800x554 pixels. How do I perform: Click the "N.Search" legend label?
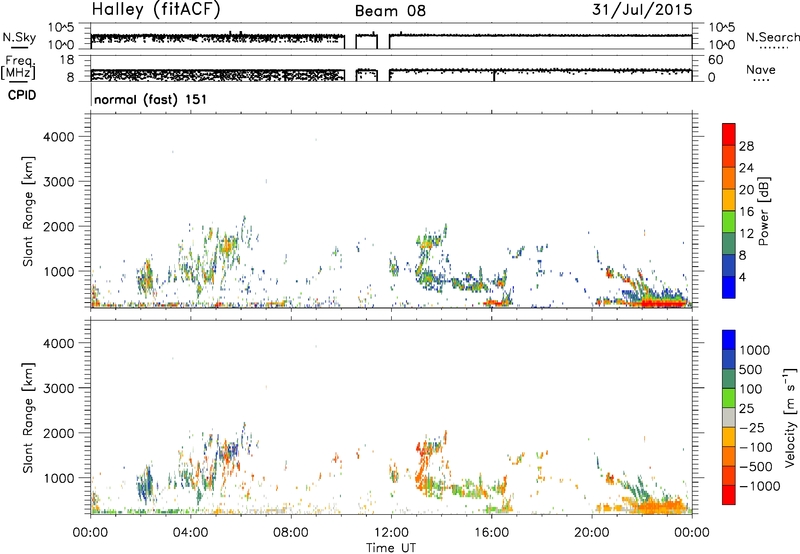tap(773, 37)
